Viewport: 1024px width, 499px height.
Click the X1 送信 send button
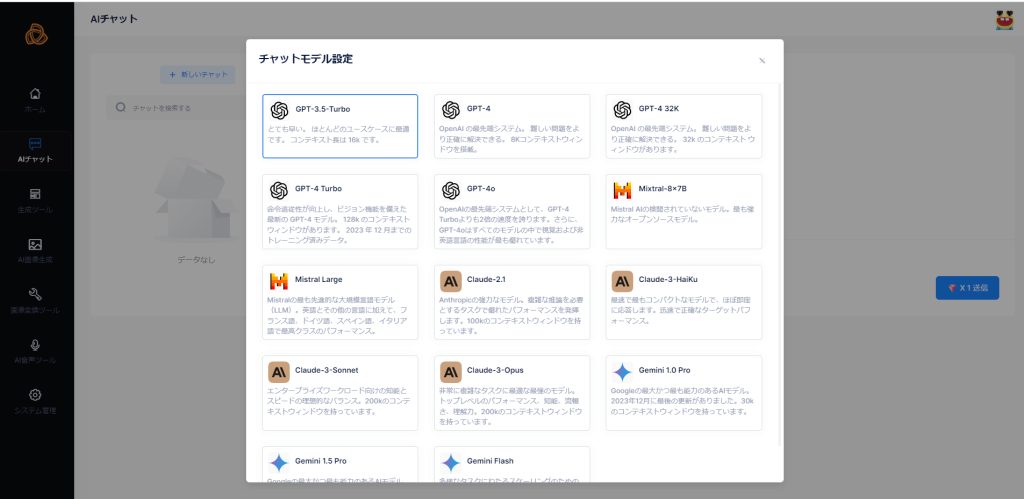coord(967,287)
